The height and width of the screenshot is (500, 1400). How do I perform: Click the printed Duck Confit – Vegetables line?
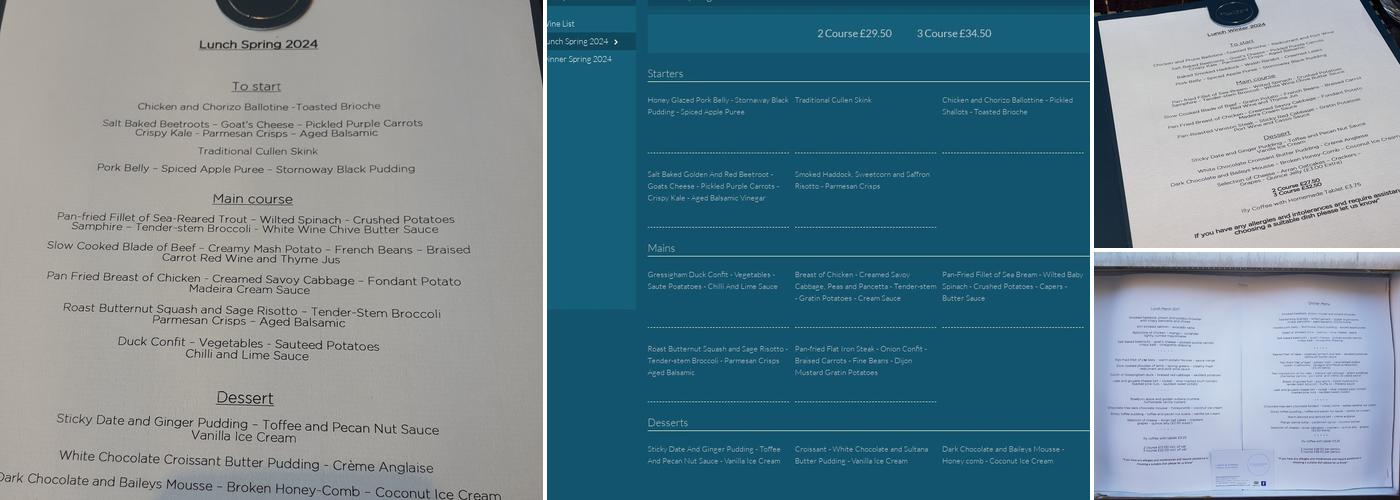click(248, 349)
